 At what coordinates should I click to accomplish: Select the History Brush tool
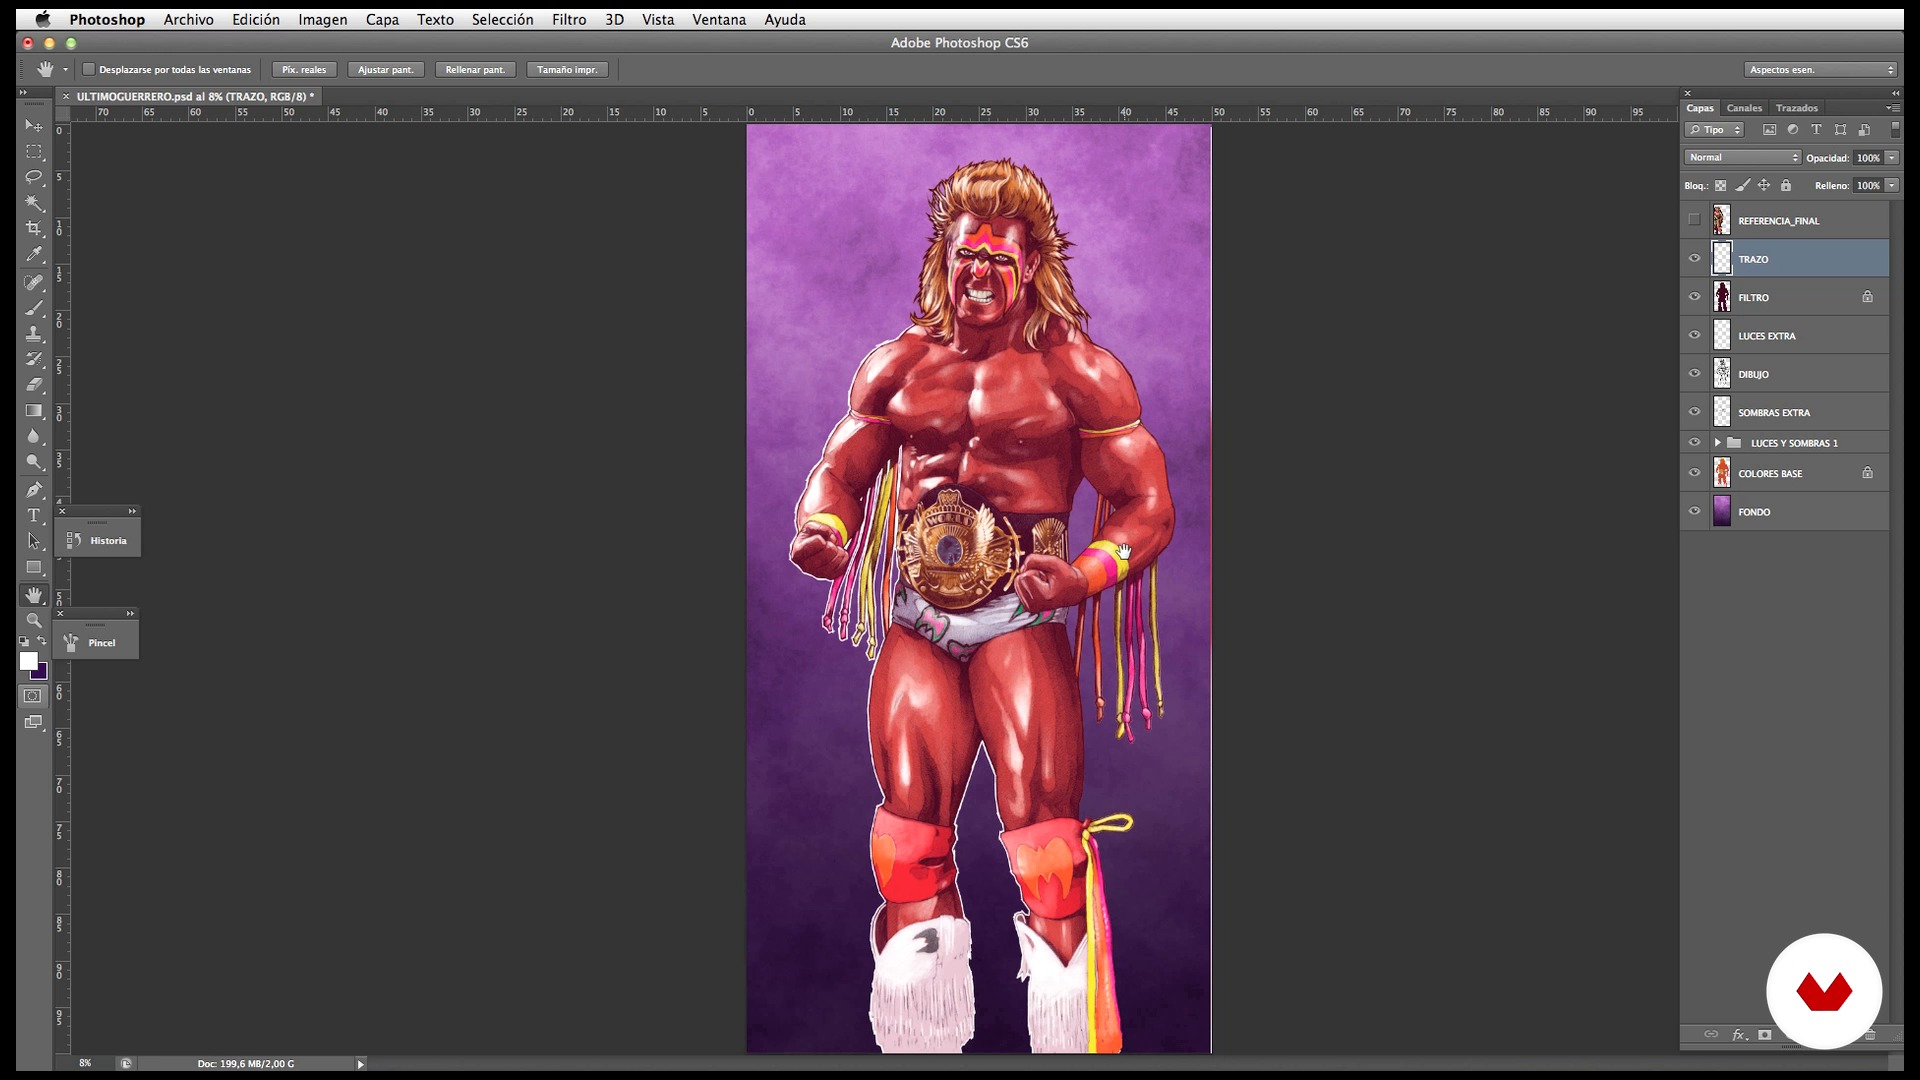34,359
